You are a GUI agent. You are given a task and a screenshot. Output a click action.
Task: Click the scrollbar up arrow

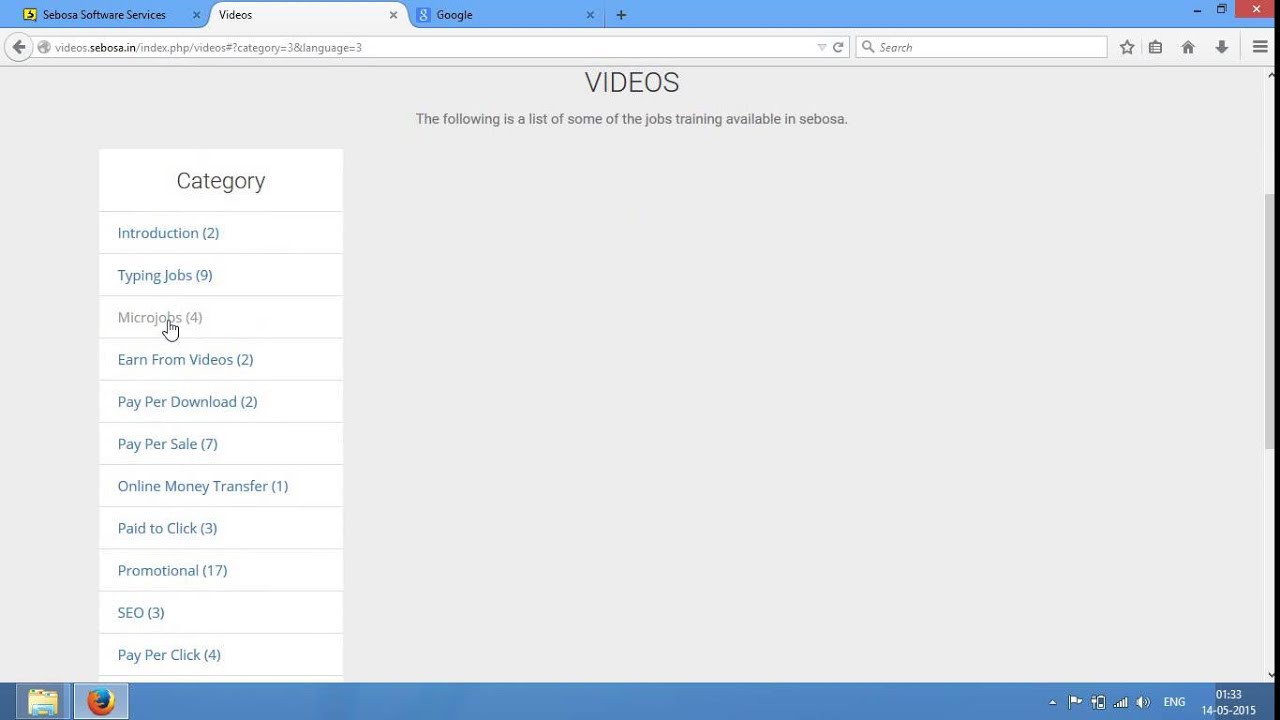1271,74
